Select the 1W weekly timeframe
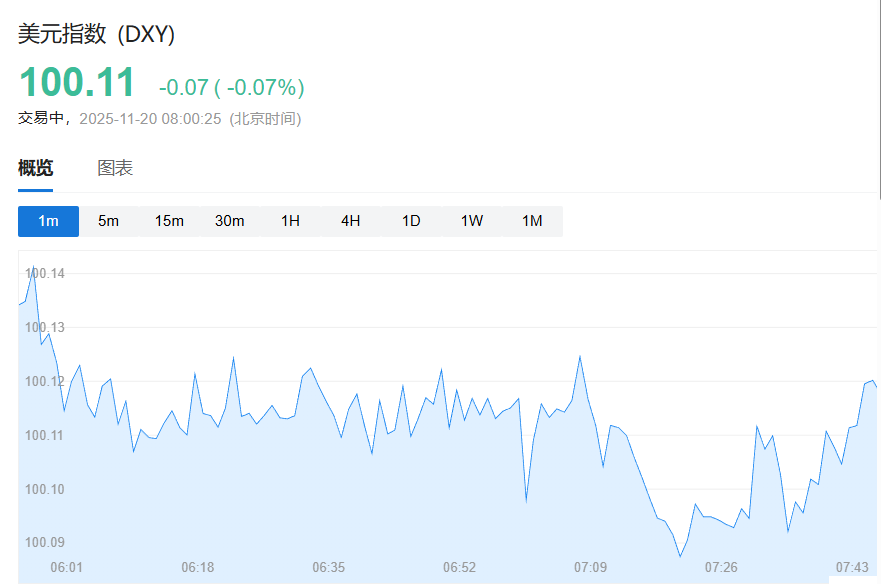Image resolution: width=881 pixels, height=584 pixels. 471,221
